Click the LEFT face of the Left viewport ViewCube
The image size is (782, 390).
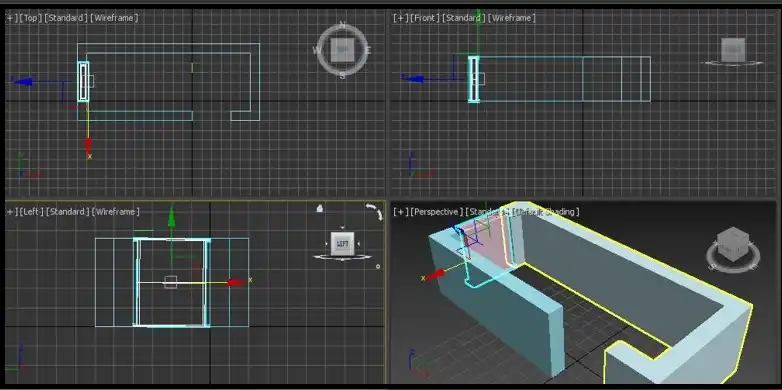[343, 244]
